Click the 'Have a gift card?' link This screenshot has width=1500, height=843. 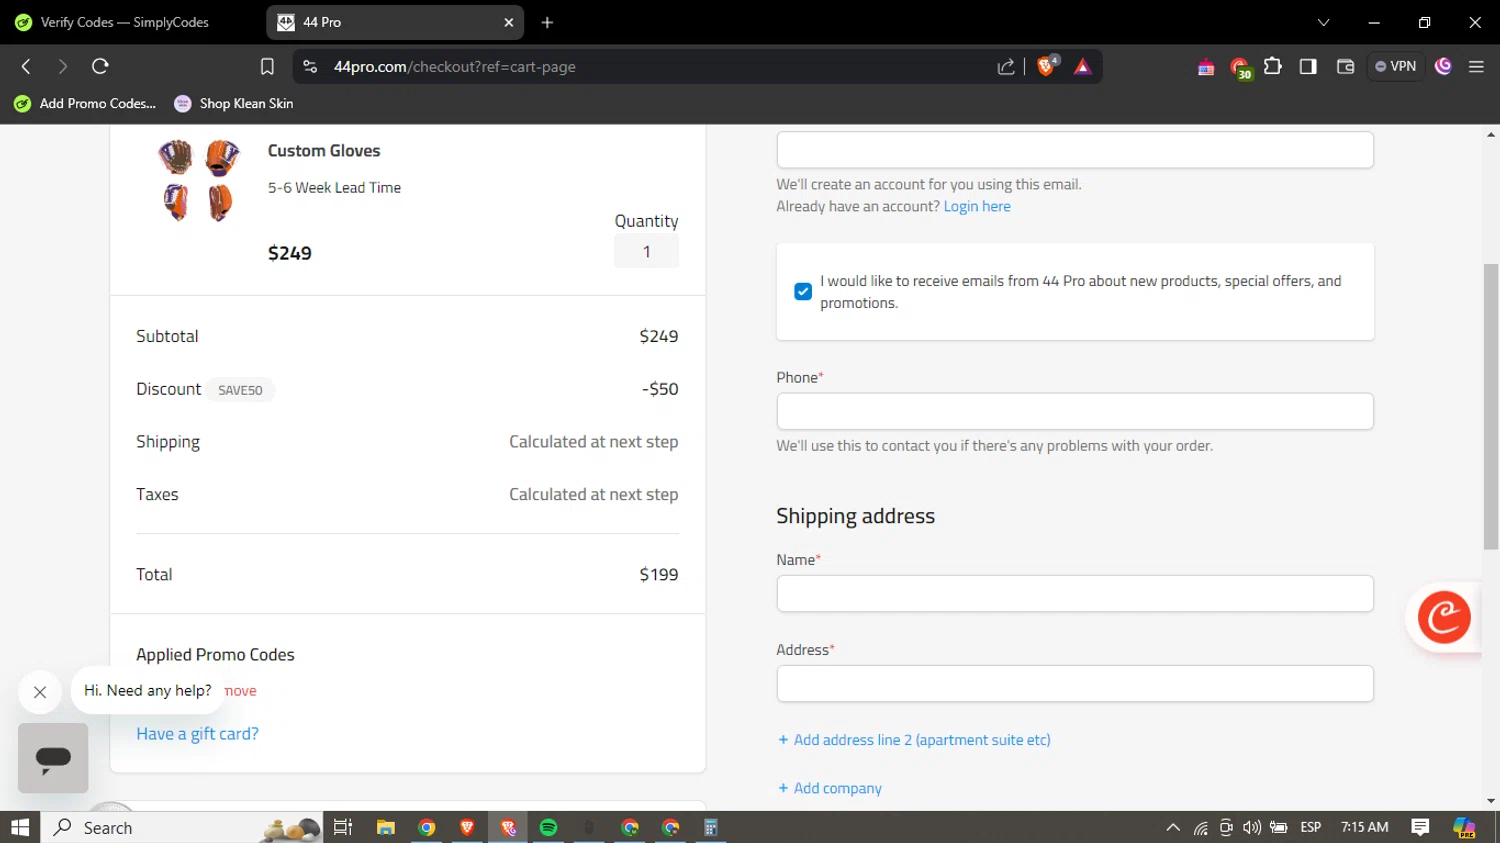197,734
